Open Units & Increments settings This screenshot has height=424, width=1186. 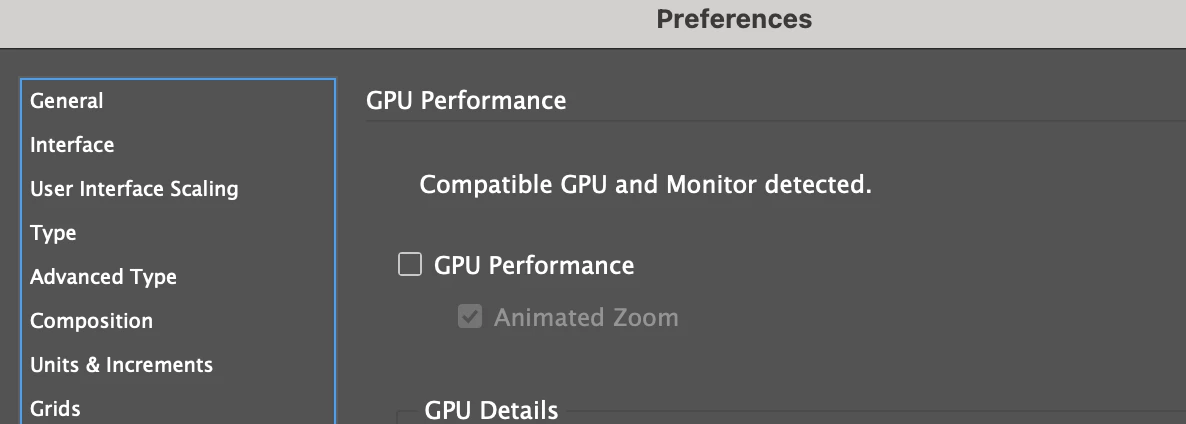[x=121, y=365]
